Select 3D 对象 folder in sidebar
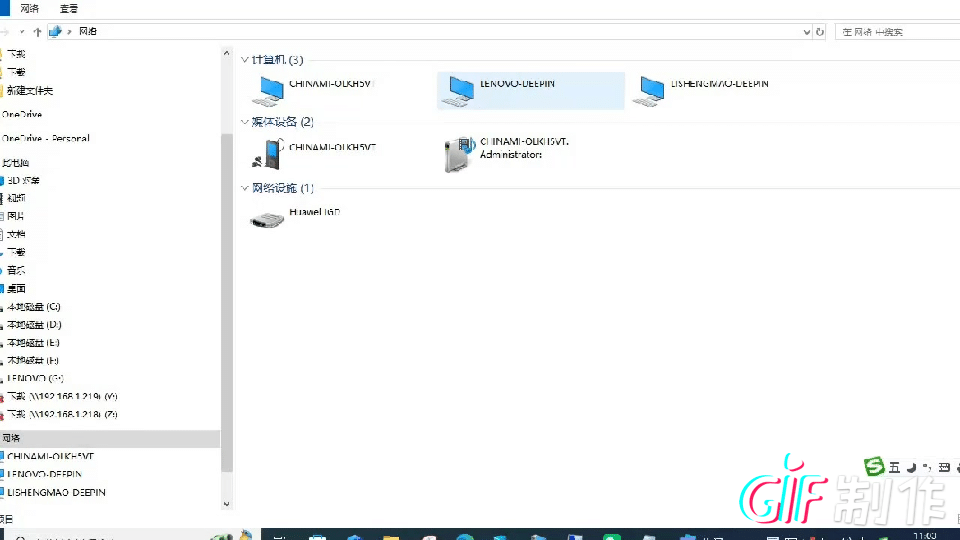 tap(23, 181)
